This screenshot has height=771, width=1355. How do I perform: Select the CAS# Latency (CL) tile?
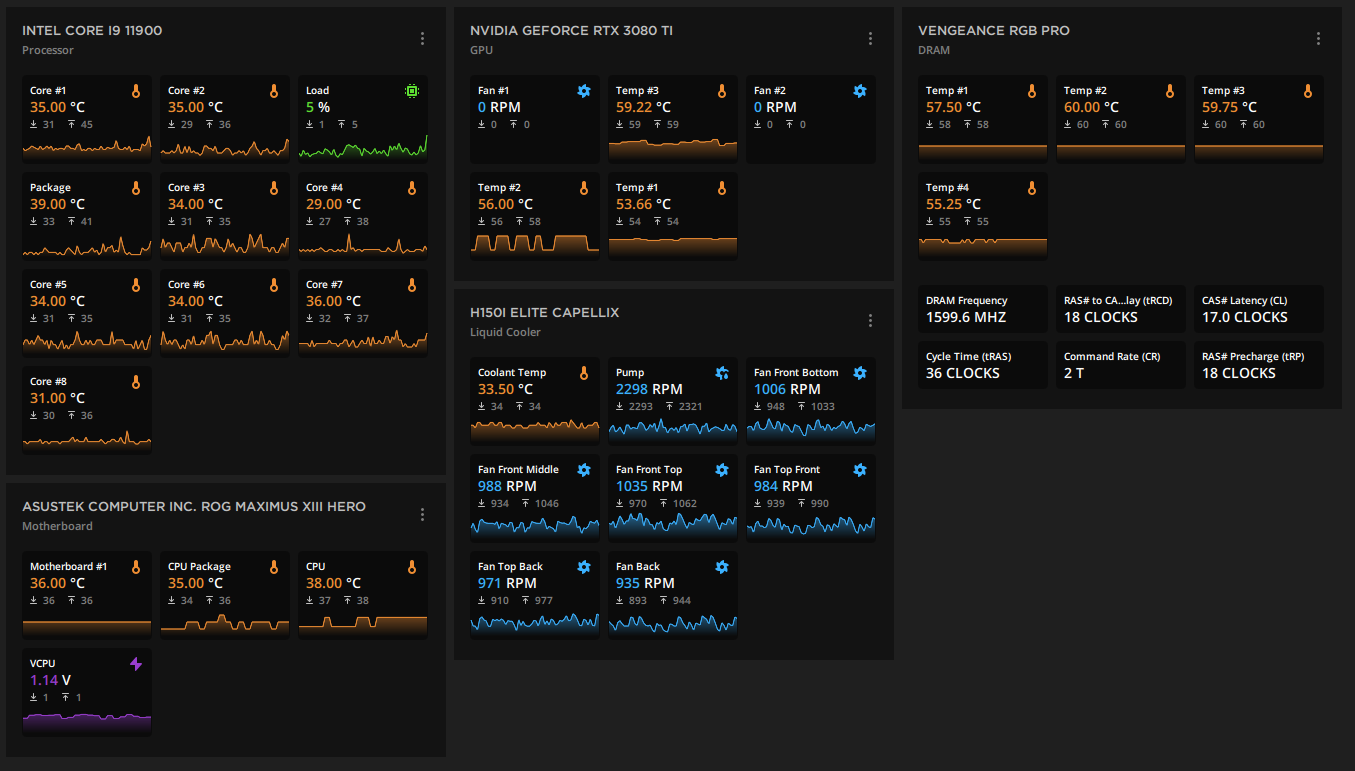(x=1259, y=309)
